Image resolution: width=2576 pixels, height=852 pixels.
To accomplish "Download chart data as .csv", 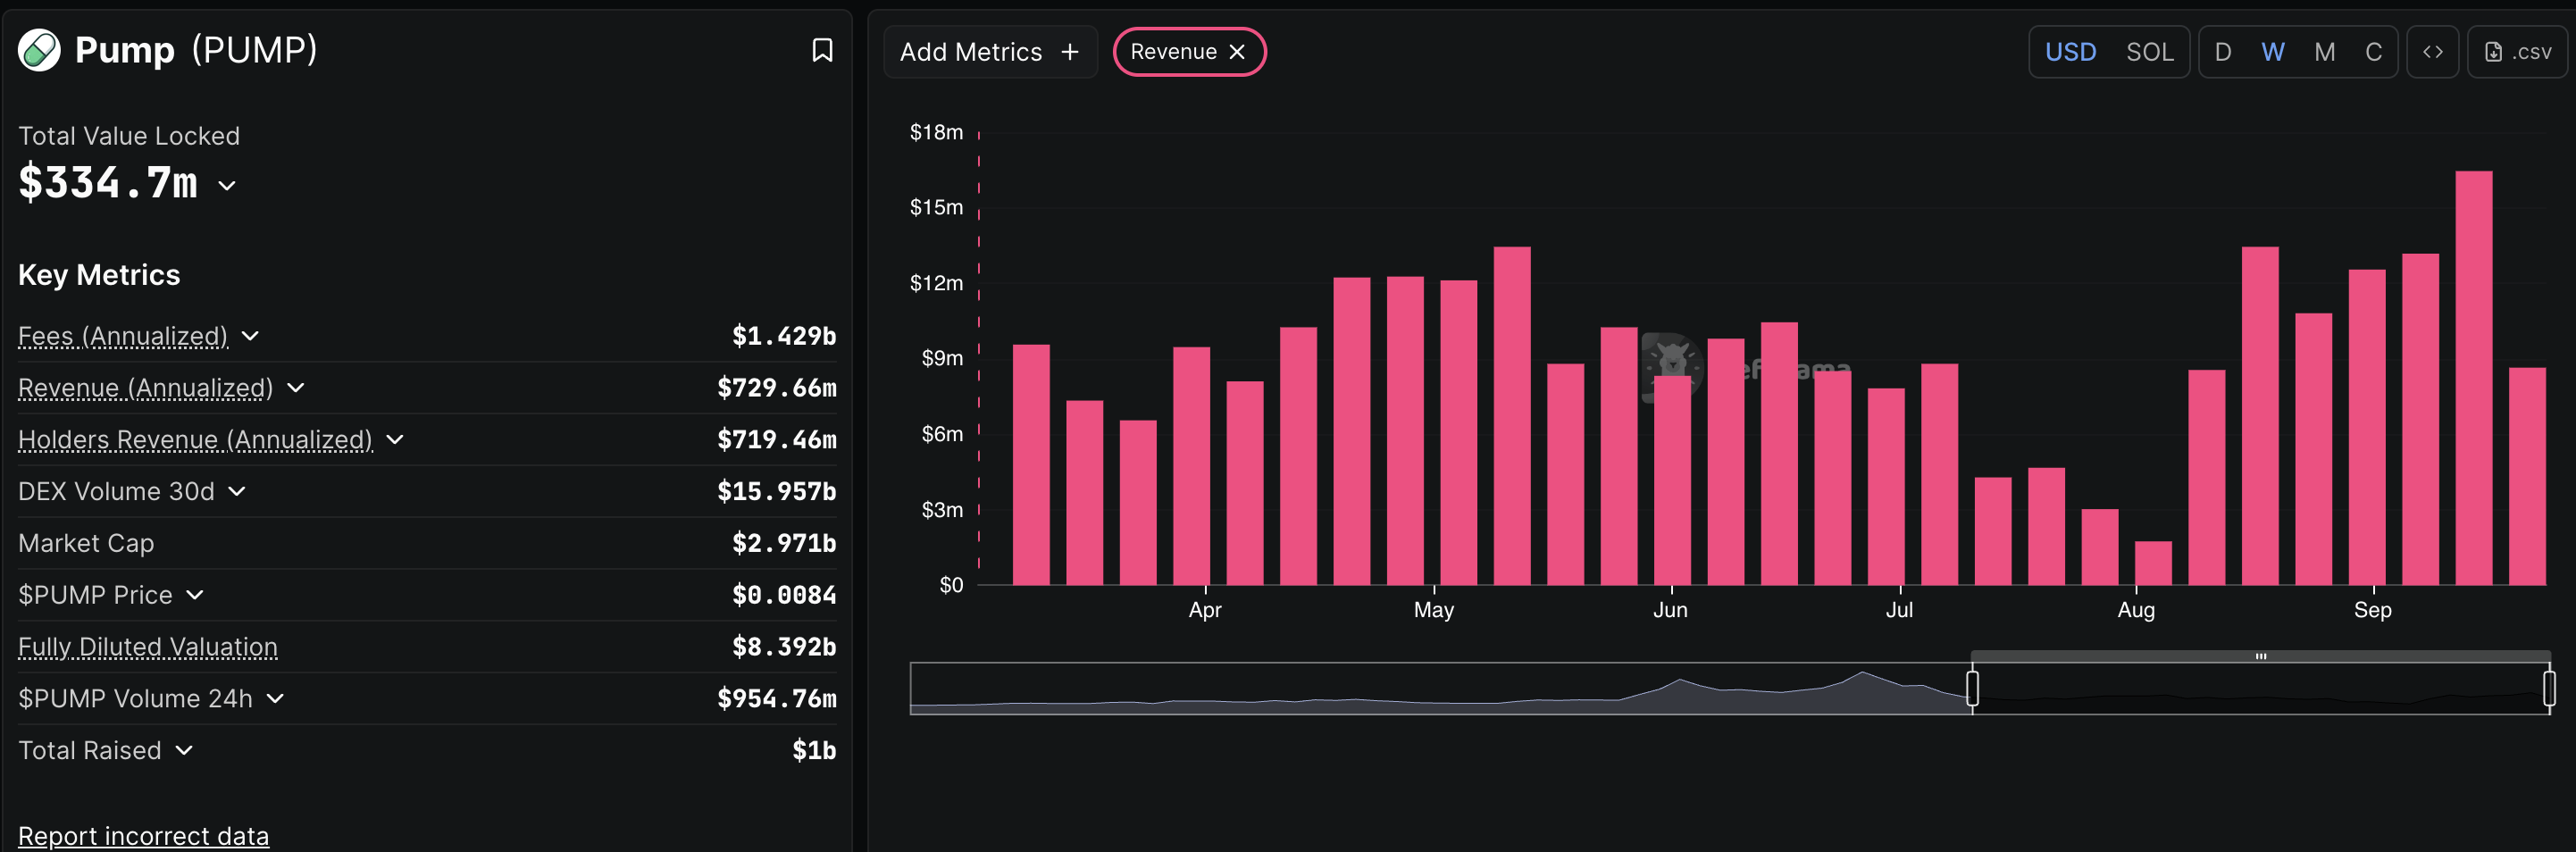I will [x=2518, y=52].
